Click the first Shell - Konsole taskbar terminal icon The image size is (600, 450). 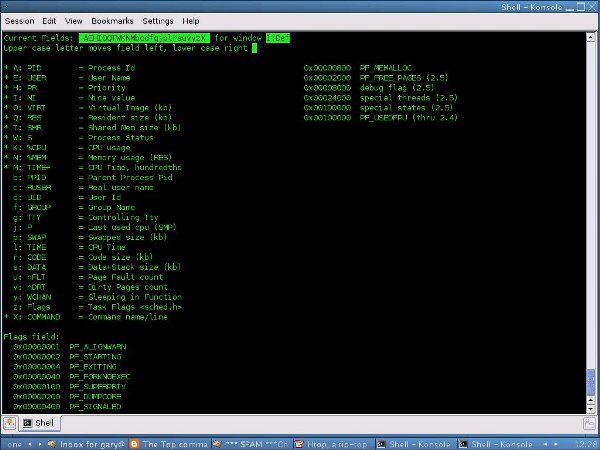(x=381, y=444)
